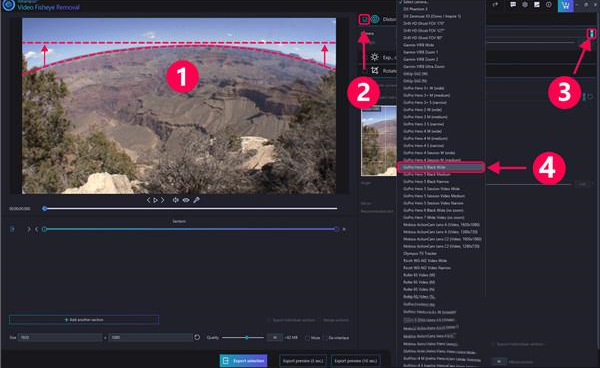This screenshot has width=600, height=368.
Task: Click the playback position slider handle
Action: [x=45, y=208]
